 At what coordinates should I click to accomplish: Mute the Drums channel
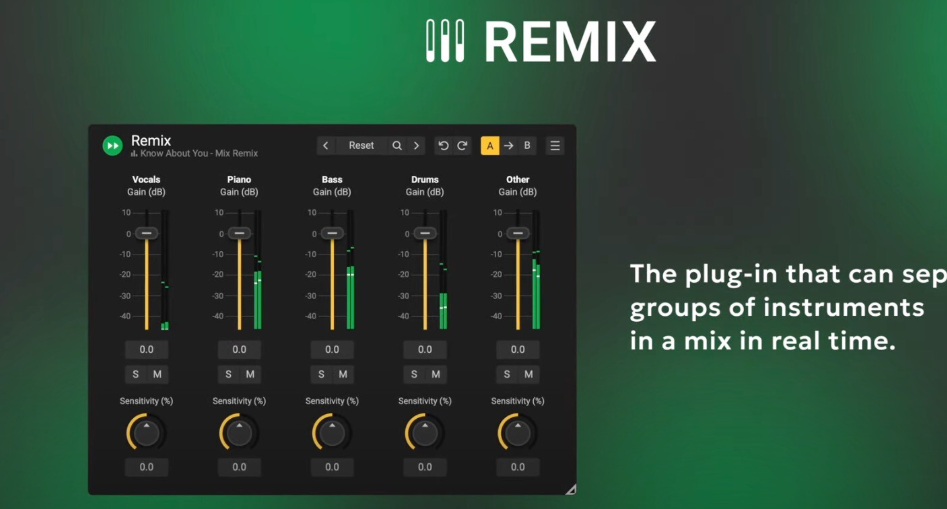[435, 374]
